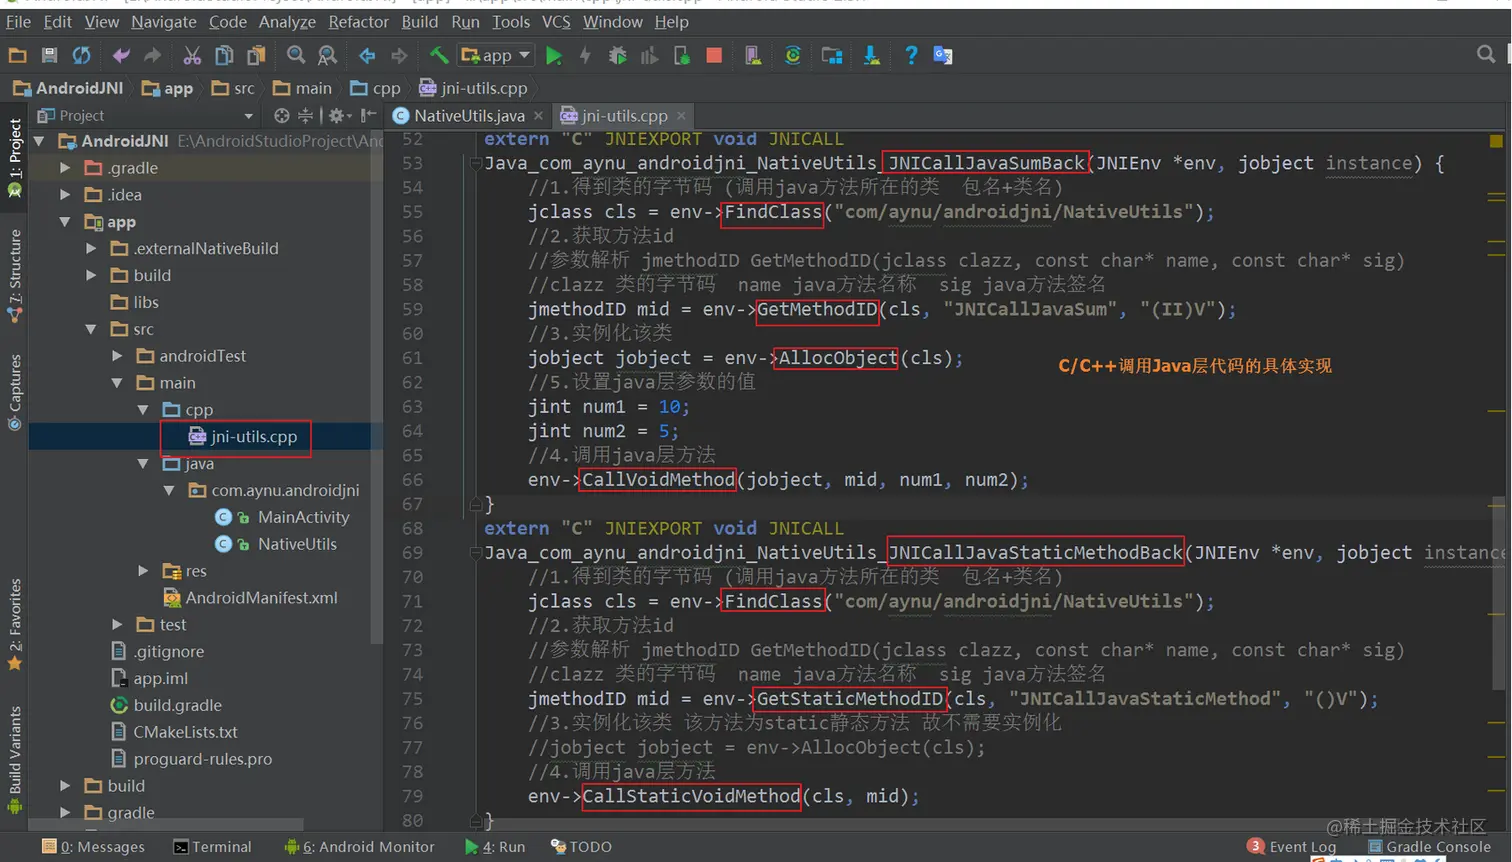Image resolution: width=1512 pixels, height=862 pixels.
Task: Select MainActivity in project tree
Action: pos(303,517)
